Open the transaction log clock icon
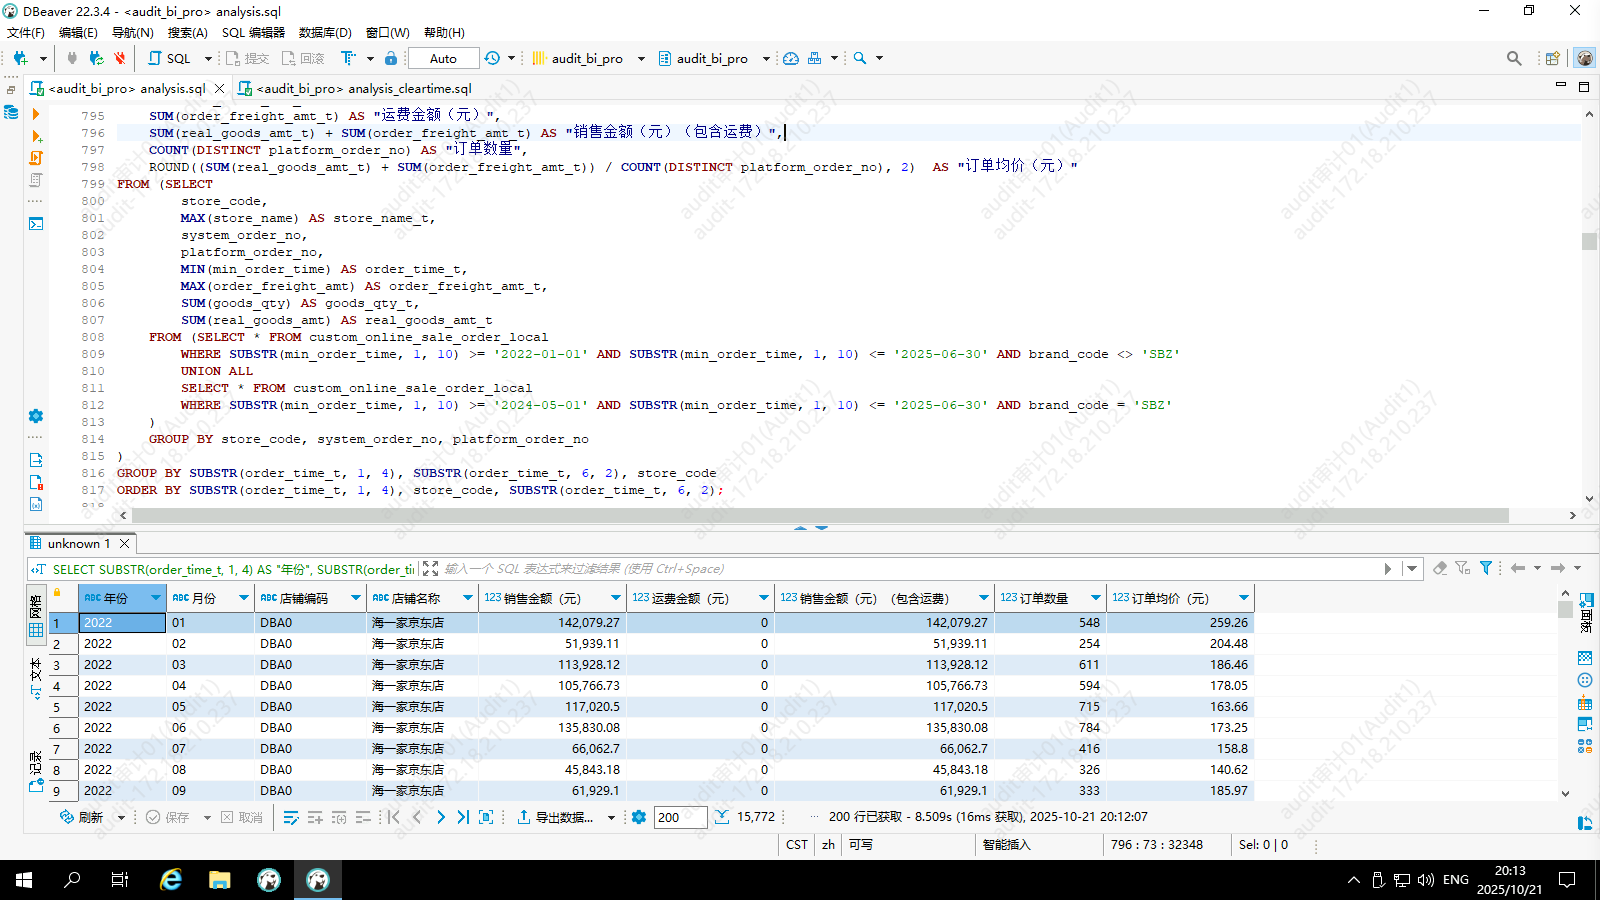Viewport: 1600px width, 900px height. click(x=492, y=58)
